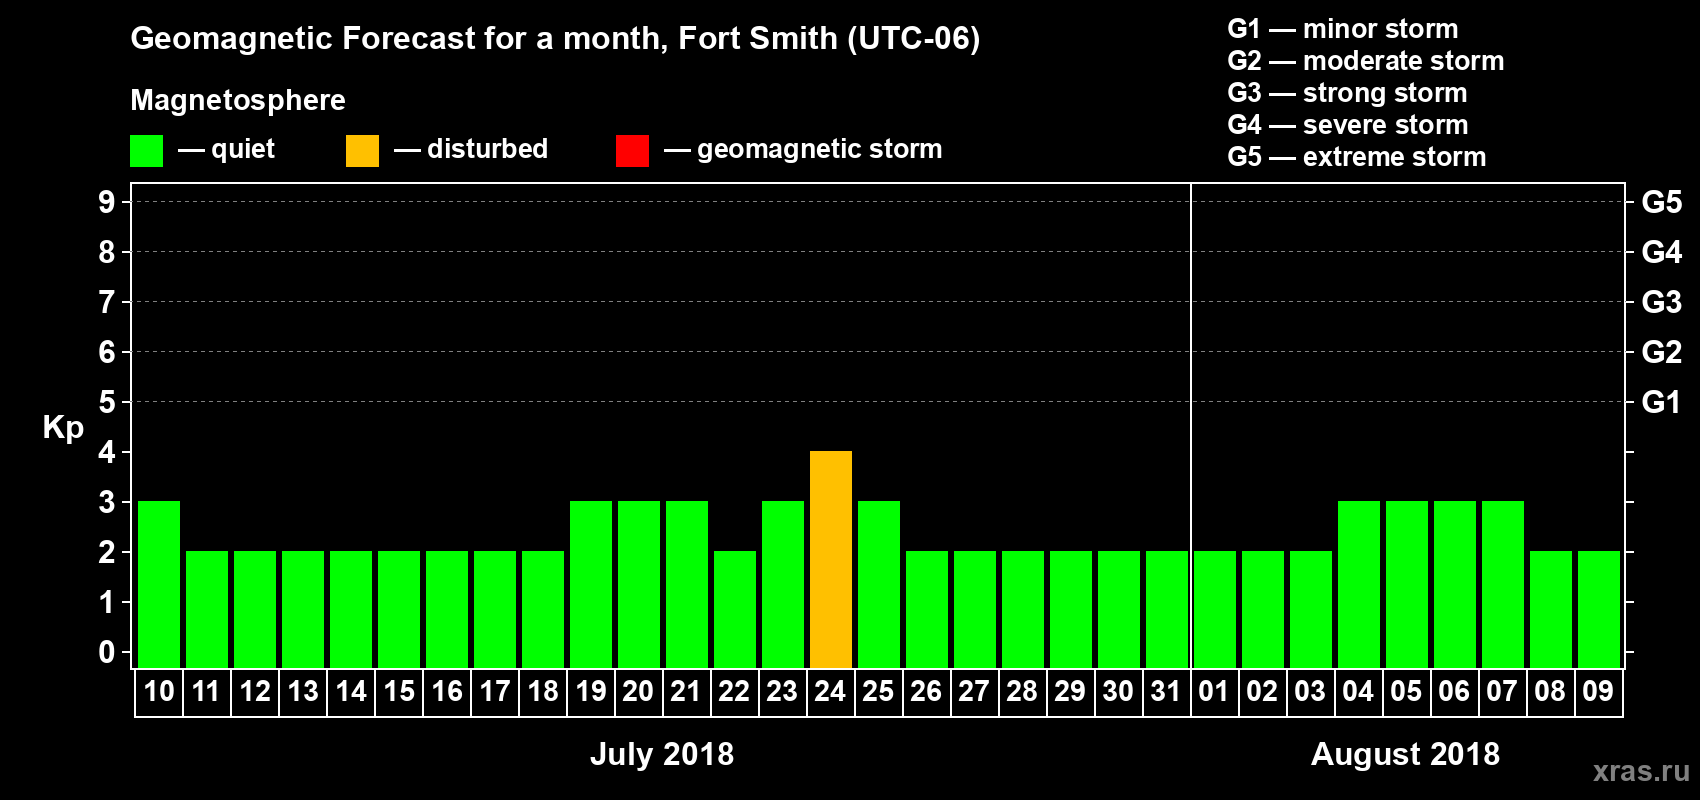Click the G4 label on right axis
Viewport: 1700px width, 800px height.
1661,252
